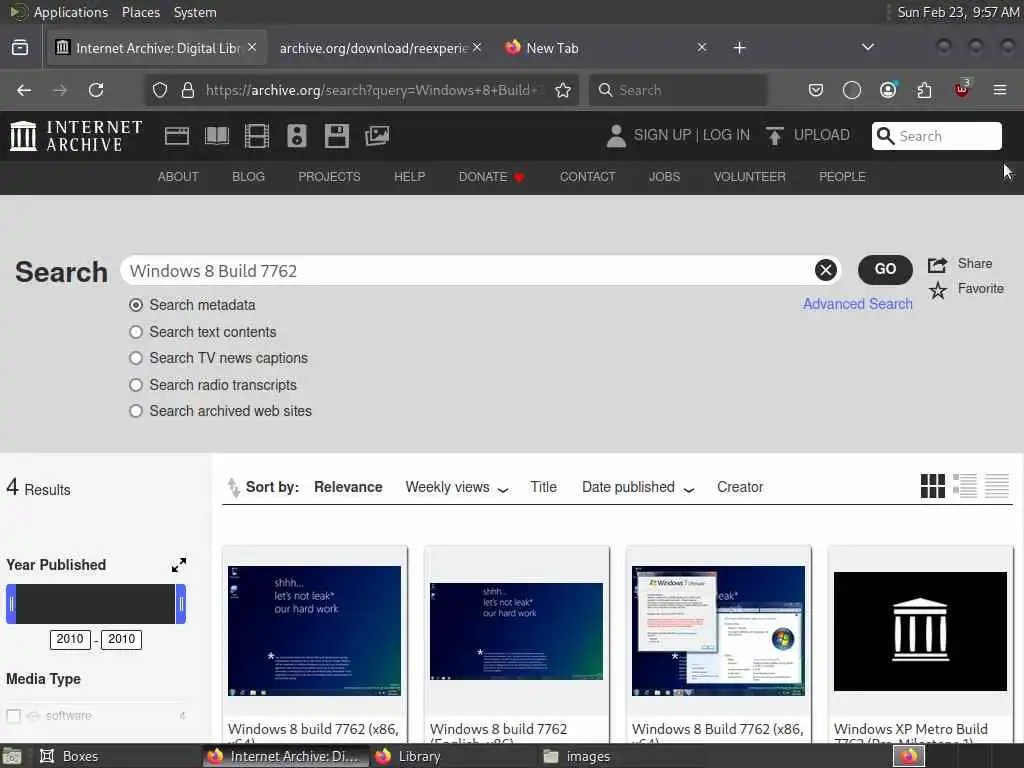Switch to images folder window in taskbar
Screen dimensions: 1024x768
click(x=577, y=756)
